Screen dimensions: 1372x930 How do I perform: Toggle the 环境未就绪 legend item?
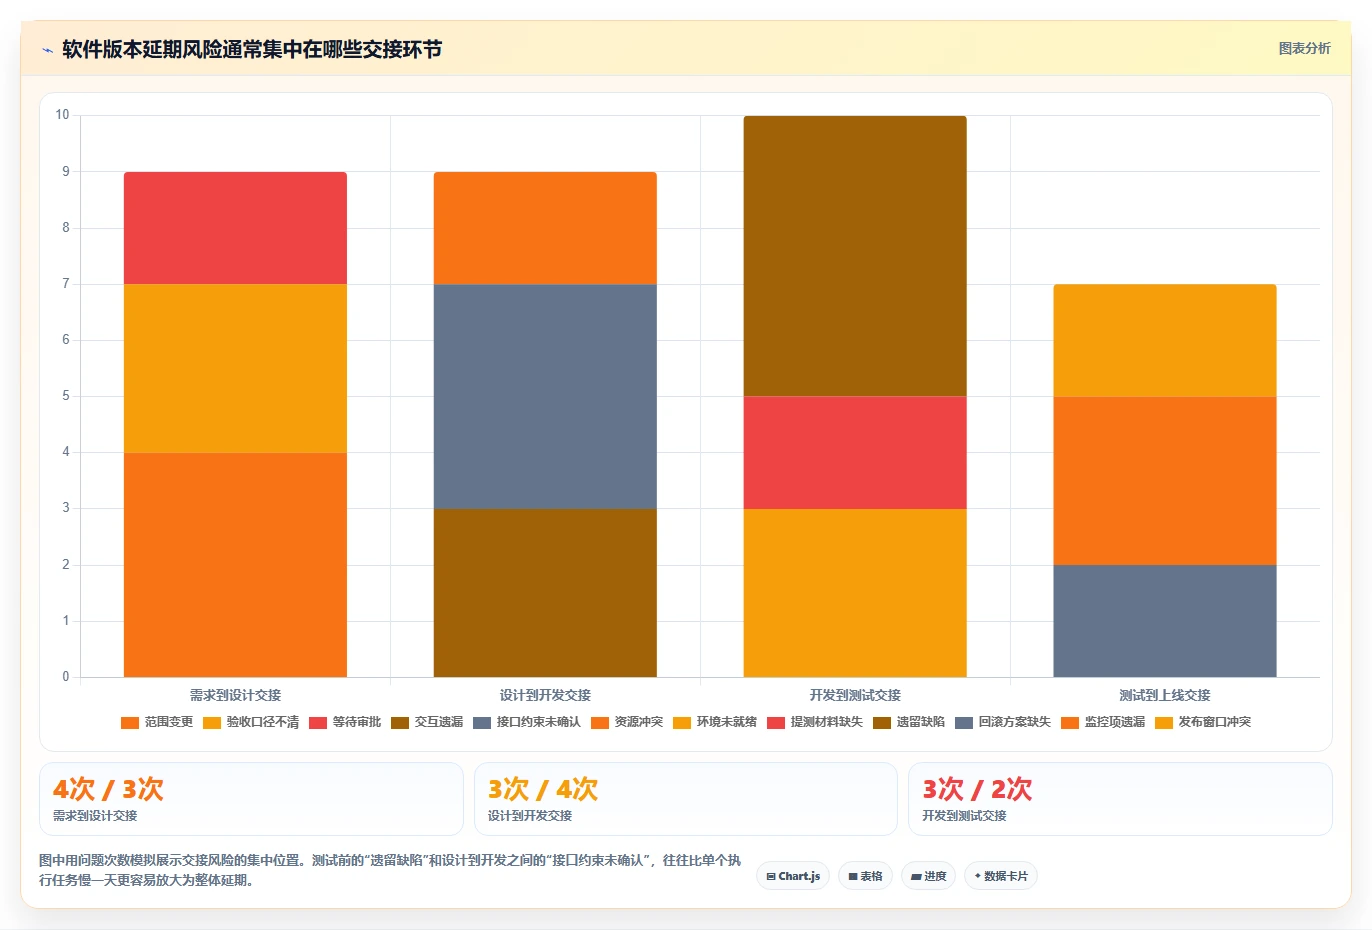tap(715, 722)
